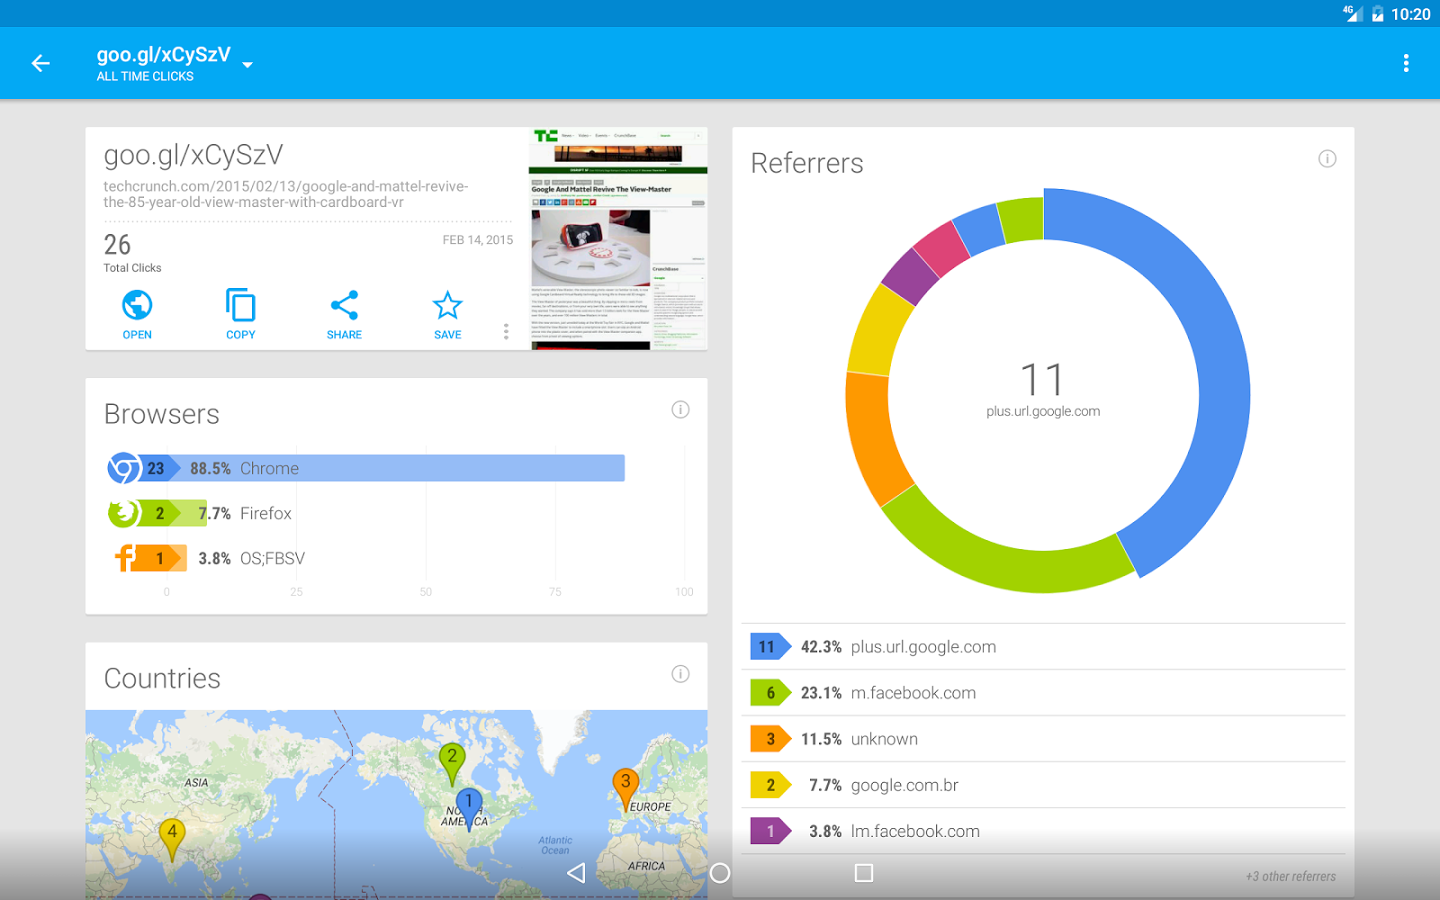Show Referrers info icon
Screen dimensions: 1440x900
point(1327,159)
